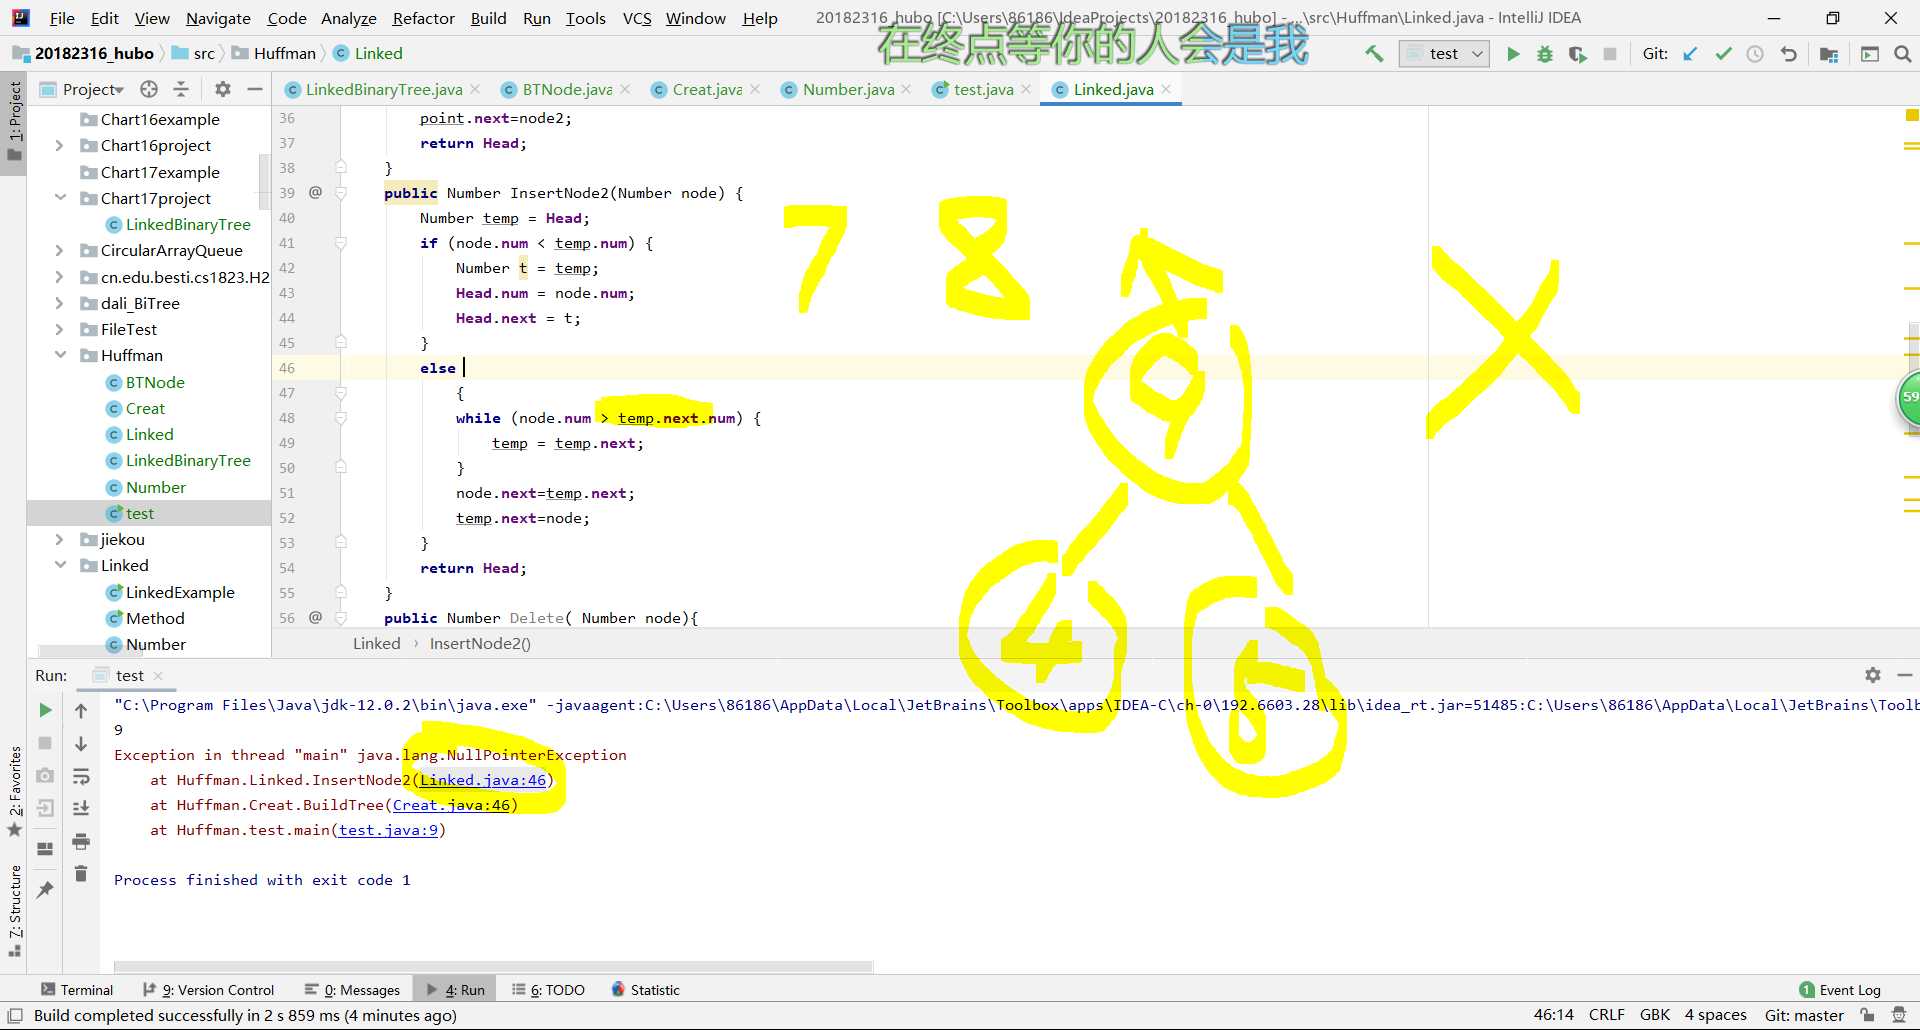Collapse the Huffman folder
The width and height of the screenshot is (1920, 1030).
[x=60, y=355]
